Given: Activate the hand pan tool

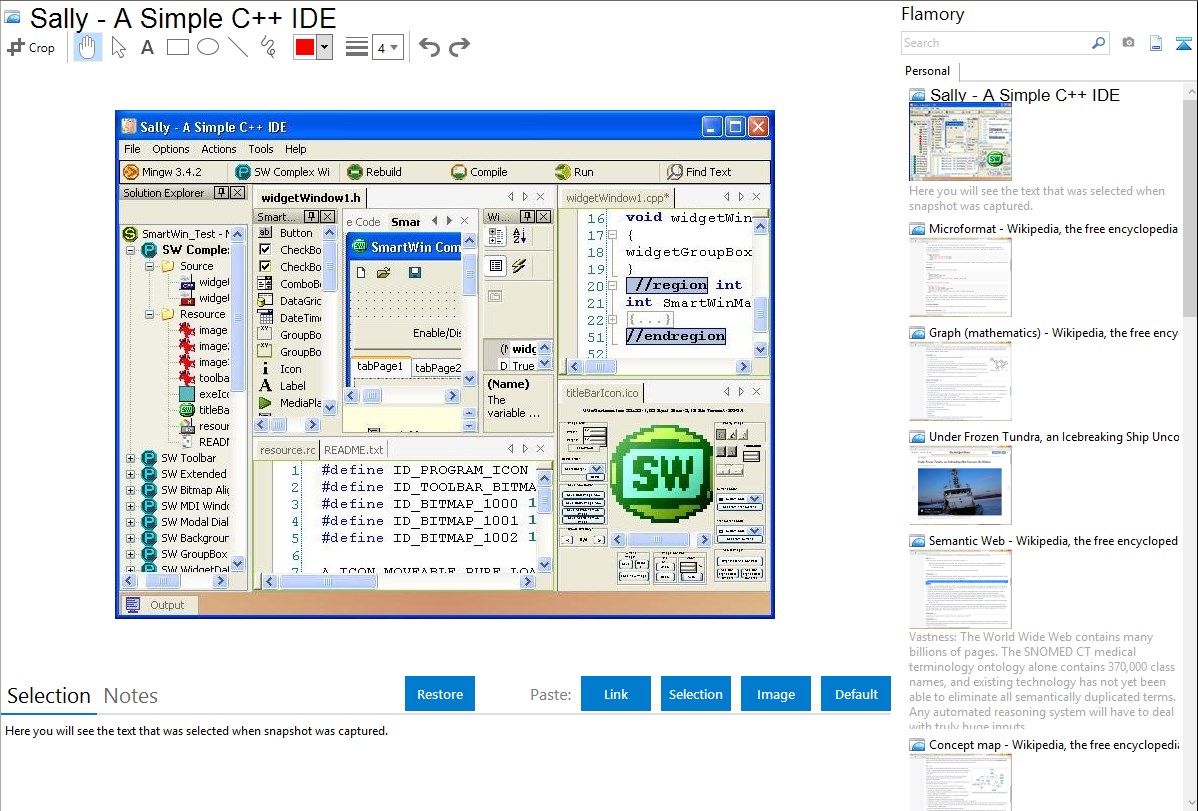Looking at the screenshot, I should [87, 47].
